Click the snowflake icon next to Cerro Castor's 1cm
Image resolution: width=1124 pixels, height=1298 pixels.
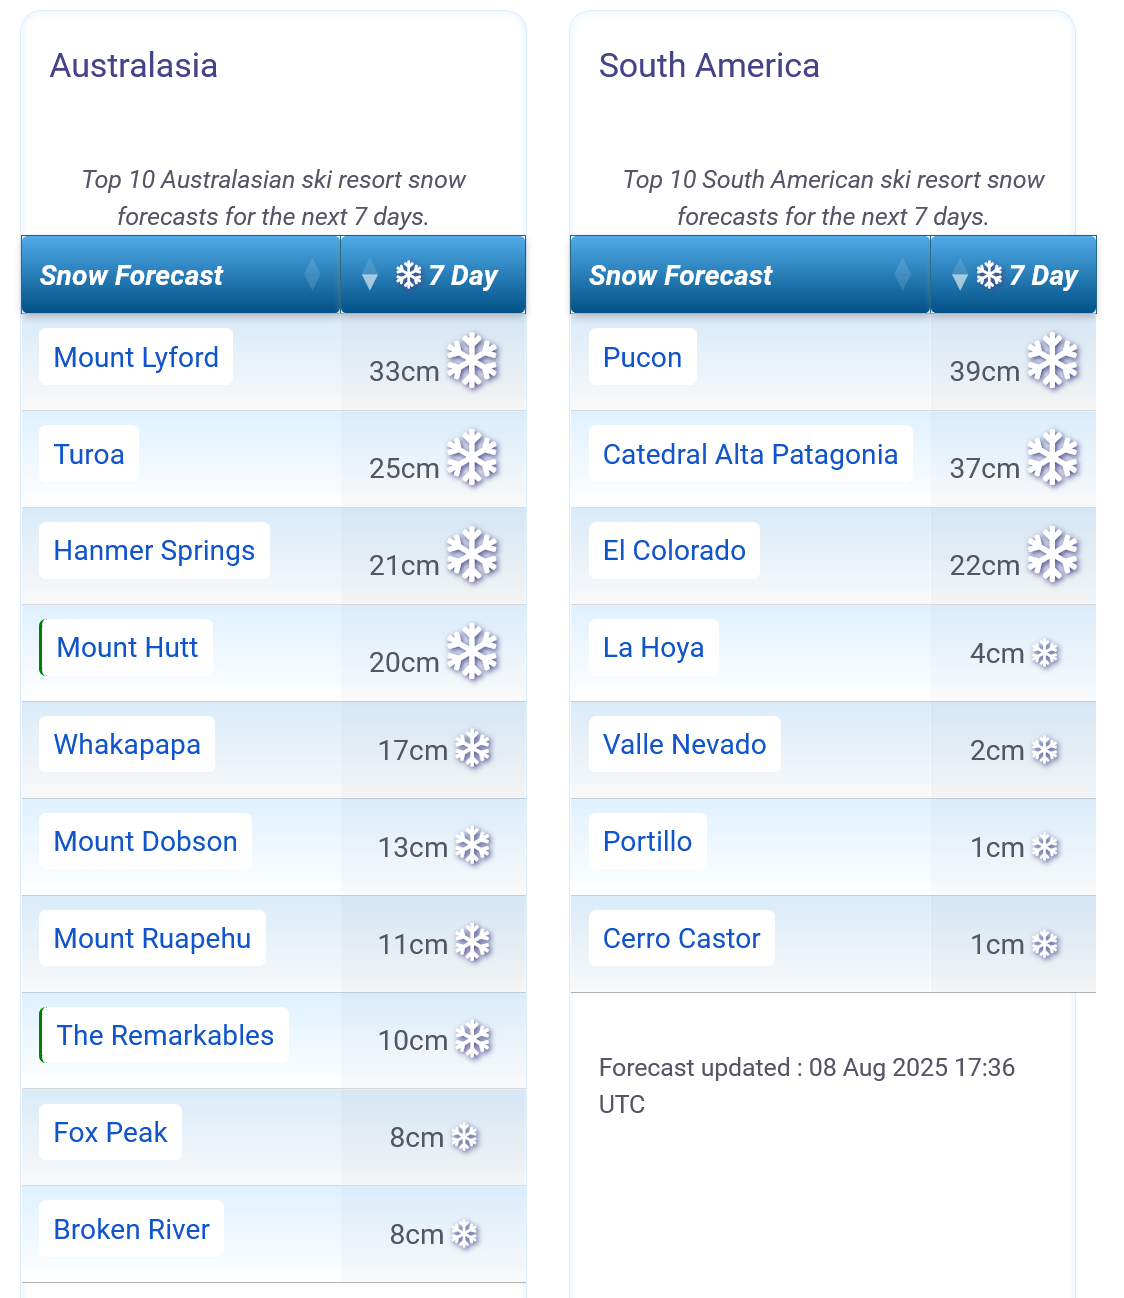pyautogui.click(x=1045, y=944)
